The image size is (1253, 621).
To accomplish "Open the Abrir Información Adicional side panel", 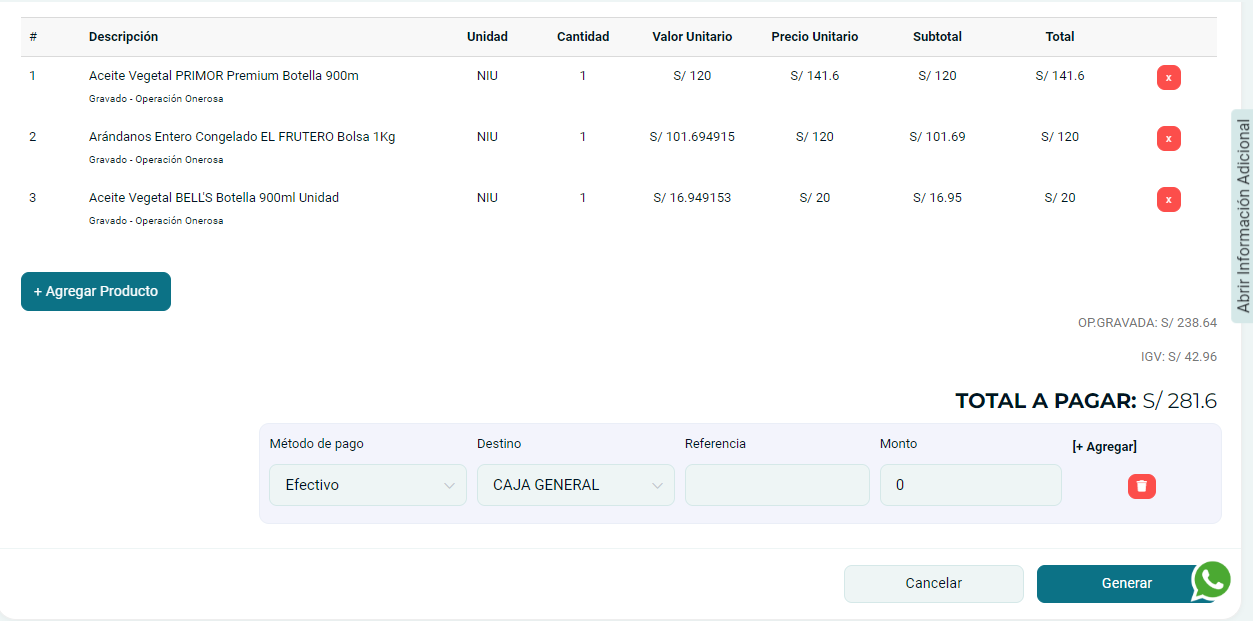I will tap(1243, 216).
